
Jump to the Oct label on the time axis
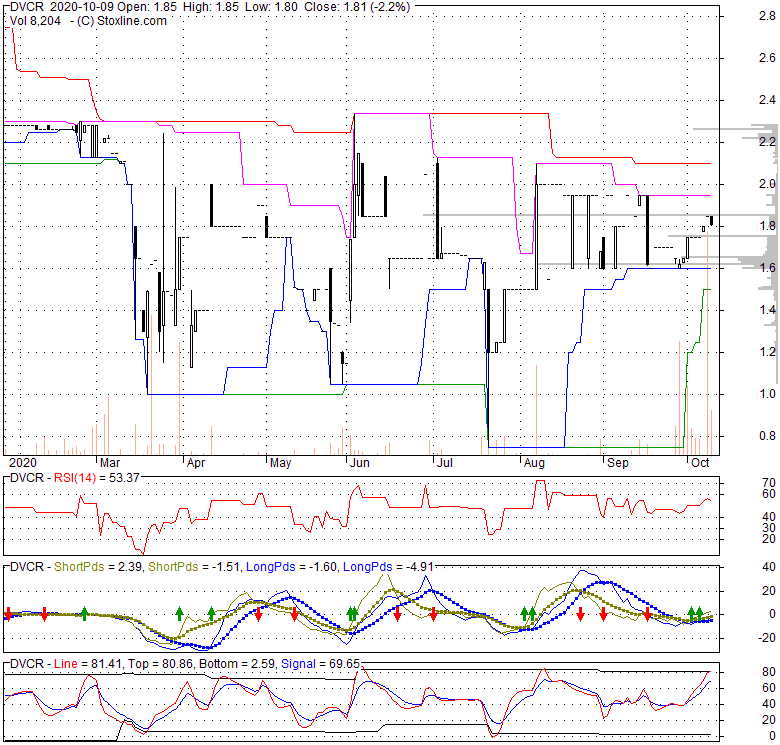(x=700, y=463)
